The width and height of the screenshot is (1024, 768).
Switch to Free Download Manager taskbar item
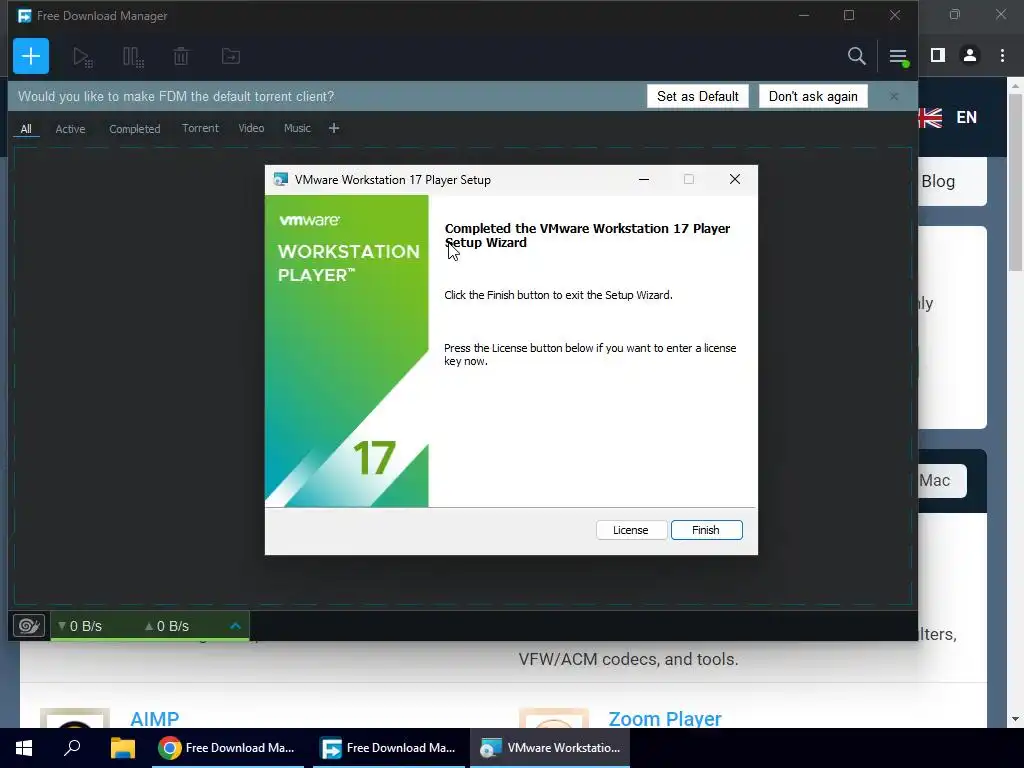tap(389, 748)
